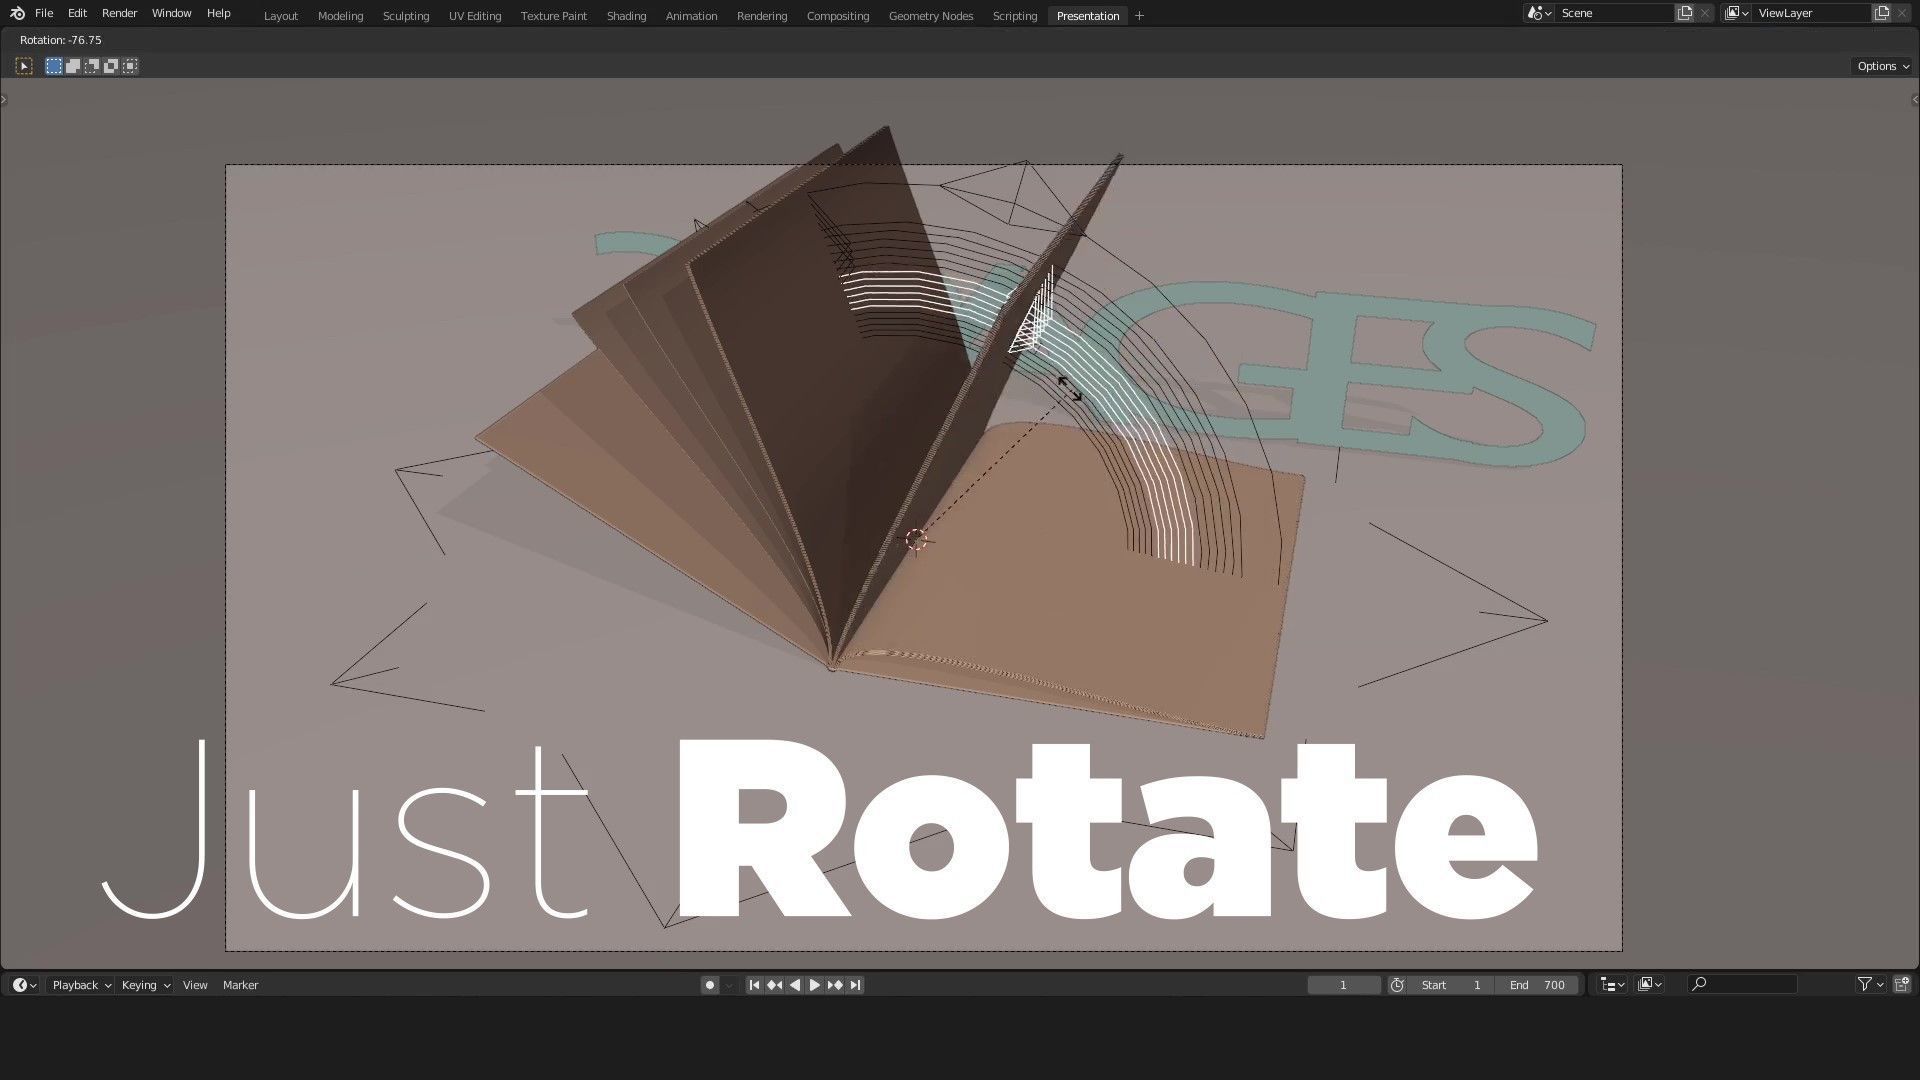Open the Playback dropdown
This screenshot has width=1920, height=1080.
click(81, 985)
